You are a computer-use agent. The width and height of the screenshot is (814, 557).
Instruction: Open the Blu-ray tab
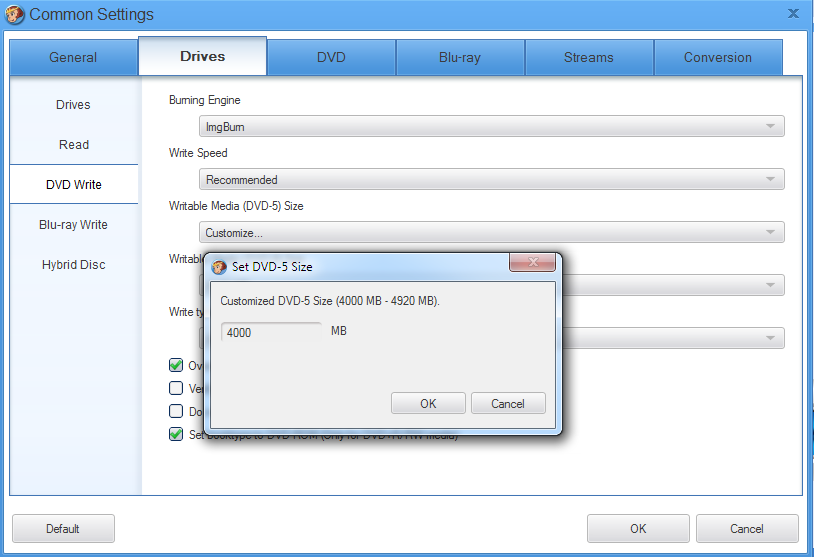pos(460,57)
